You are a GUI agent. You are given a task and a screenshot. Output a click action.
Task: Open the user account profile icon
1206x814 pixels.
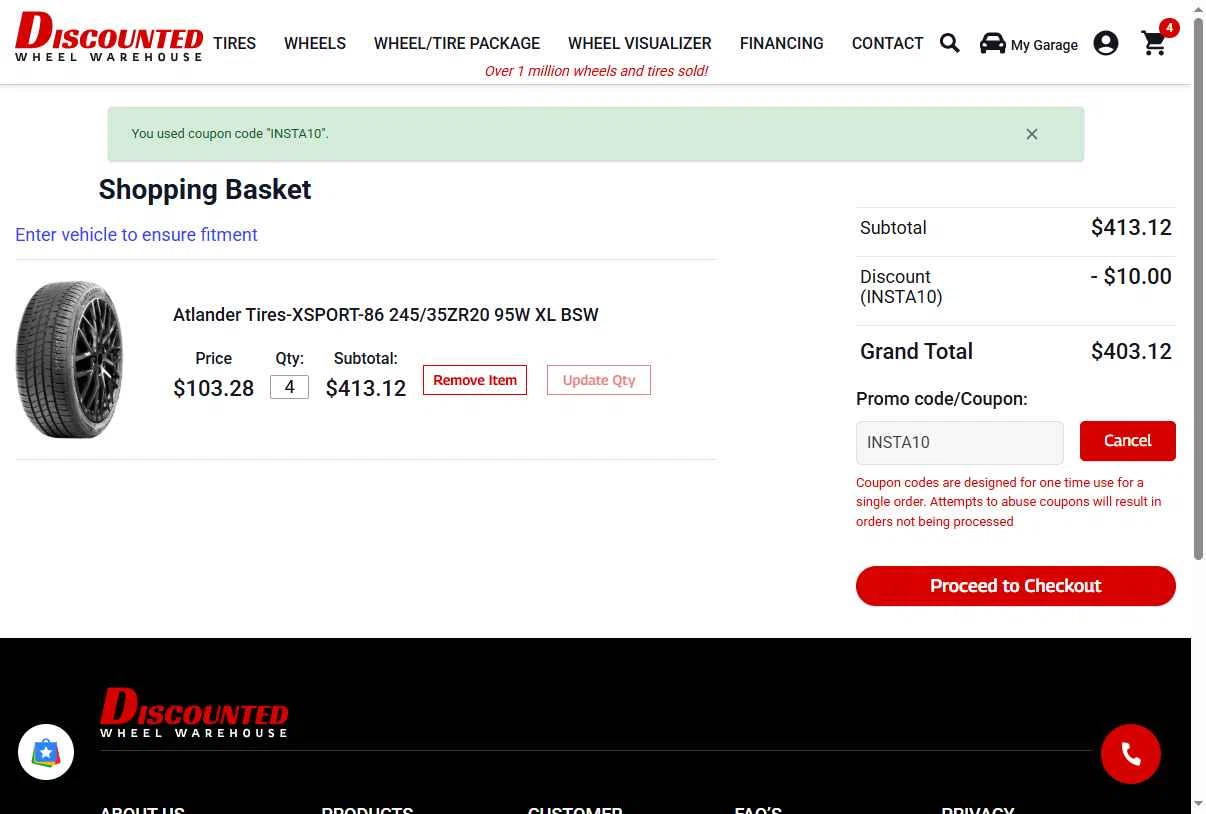pos(1106,43)
